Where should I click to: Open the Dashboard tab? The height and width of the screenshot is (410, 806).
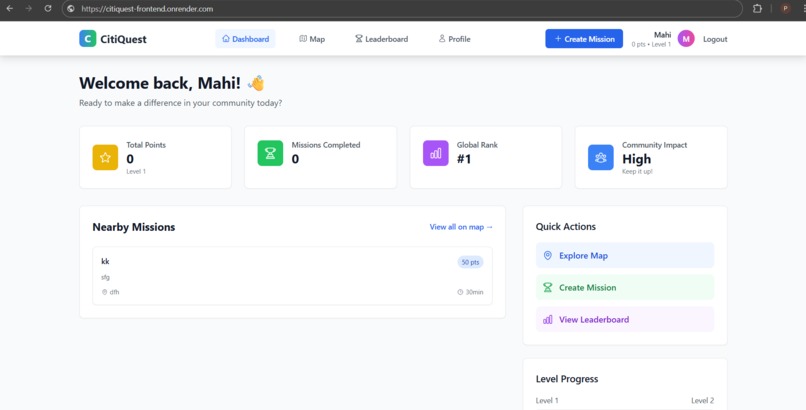pos(245,39)
